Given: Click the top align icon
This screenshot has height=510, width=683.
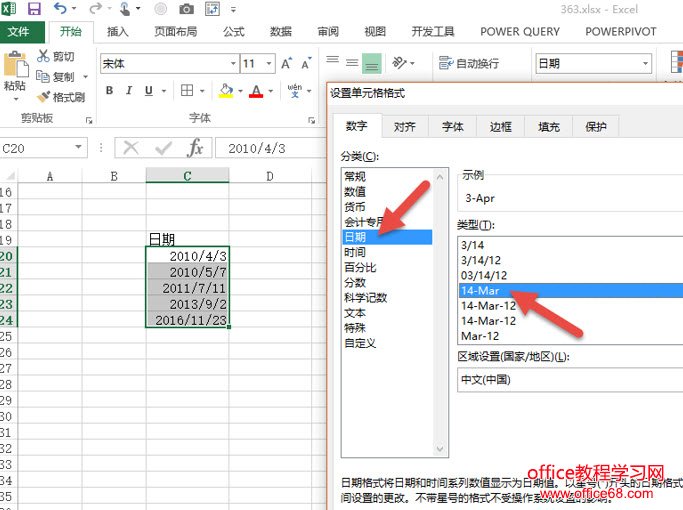Looking at the screenshot, I should coord(332,61).
